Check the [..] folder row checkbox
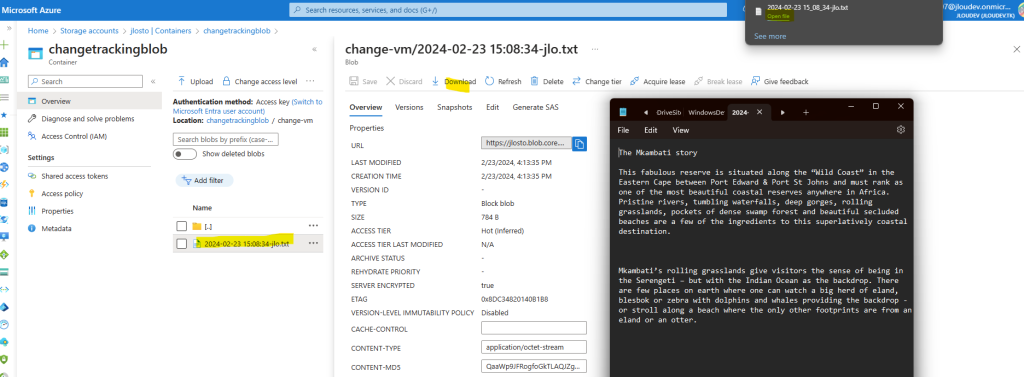The width and height of the screenshot is (1024, 377). pos(182,226)
